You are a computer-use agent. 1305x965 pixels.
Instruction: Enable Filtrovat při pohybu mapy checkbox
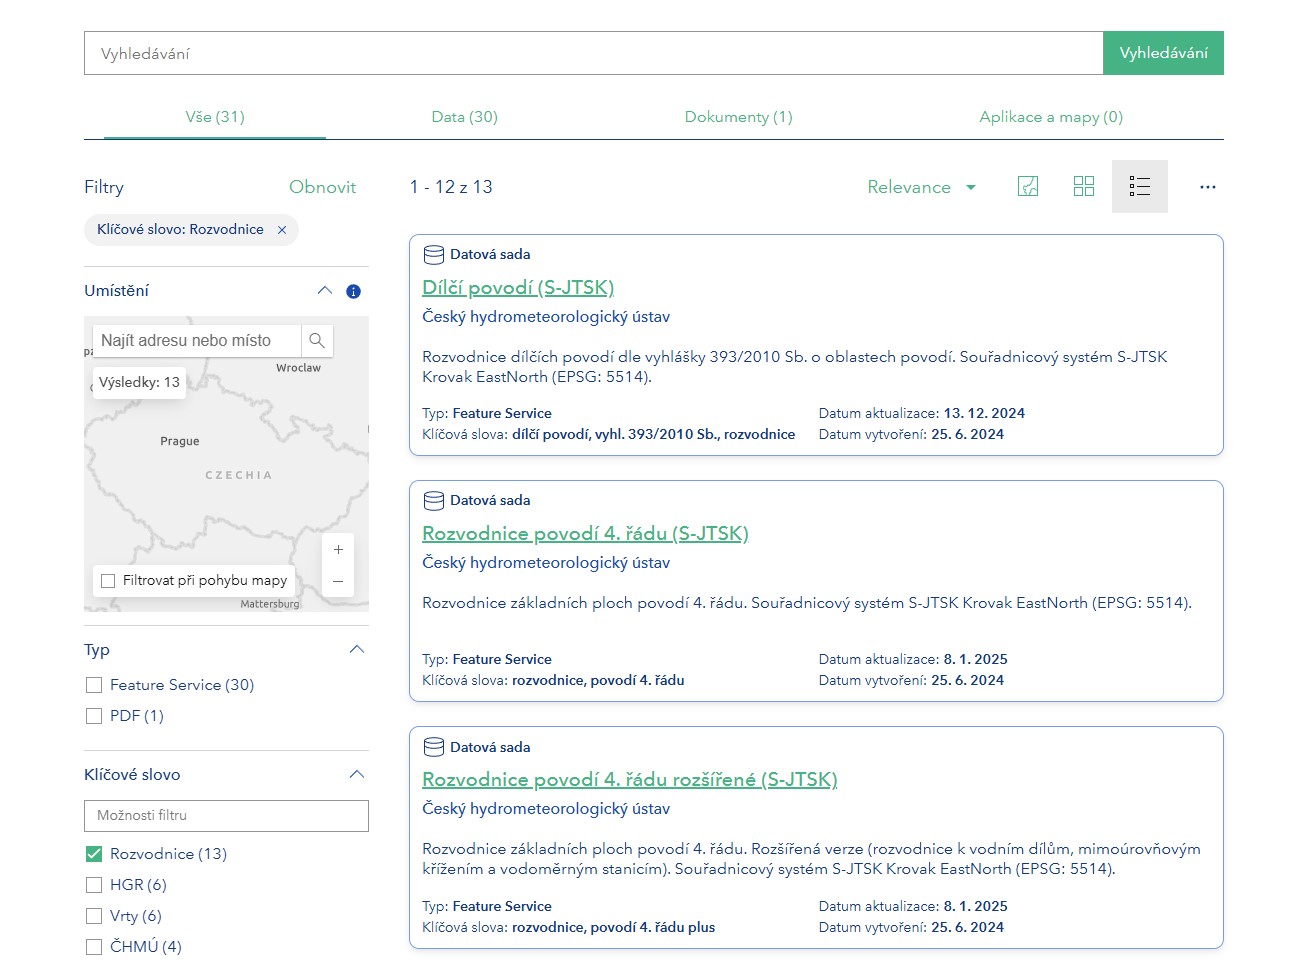point(108,581)
